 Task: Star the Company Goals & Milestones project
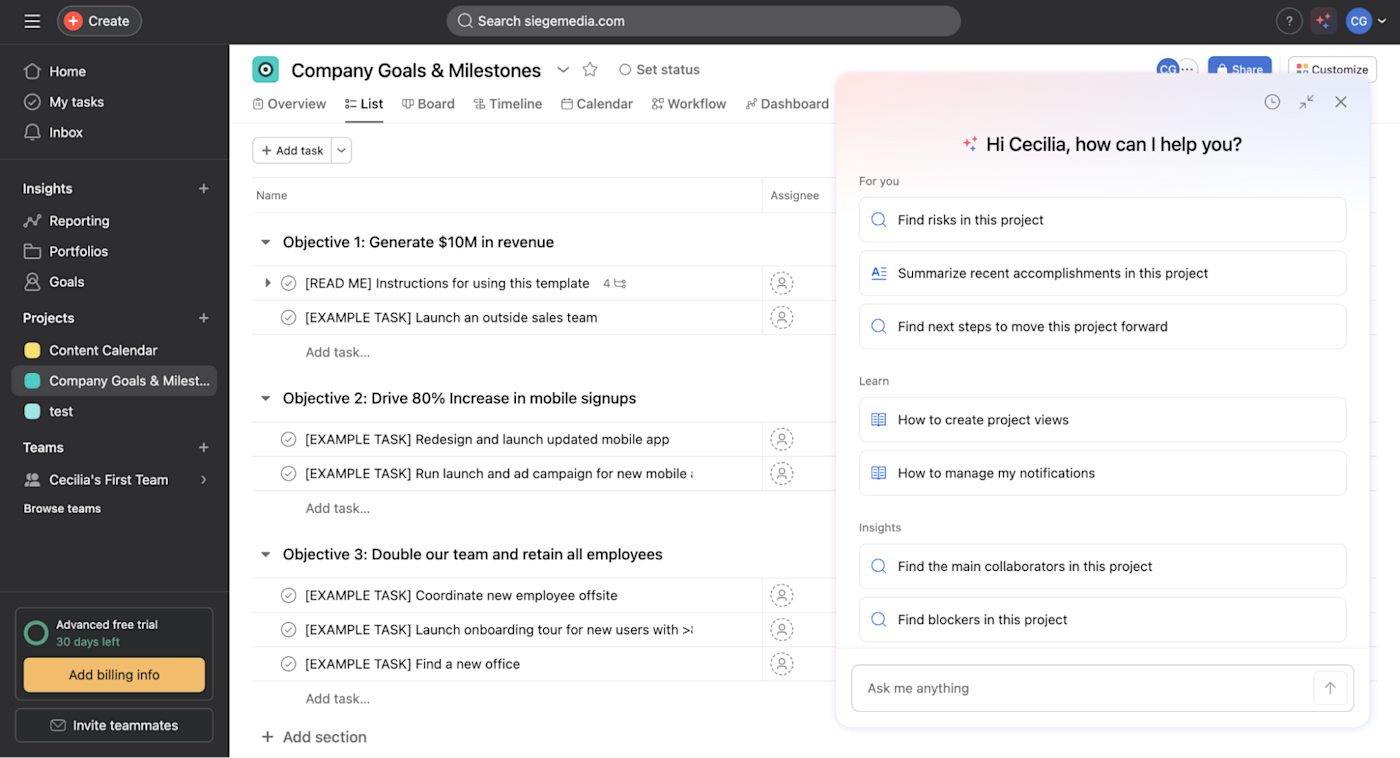pyautogui.click(x=590, y=69)
